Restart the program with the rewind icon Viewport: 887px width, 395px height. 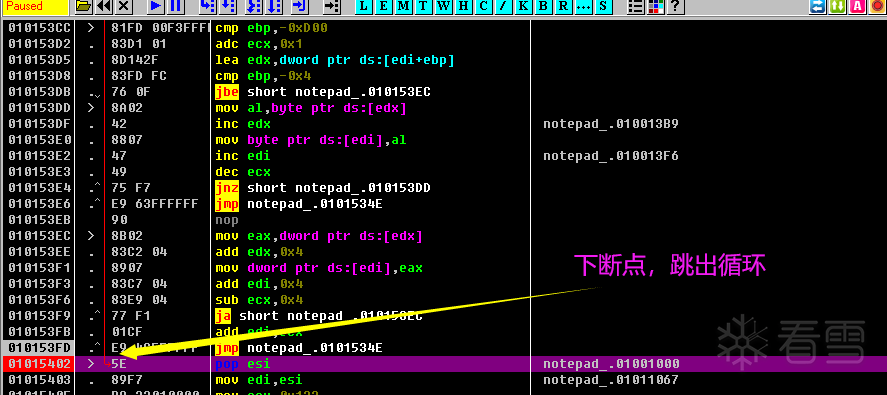point(103,7)
